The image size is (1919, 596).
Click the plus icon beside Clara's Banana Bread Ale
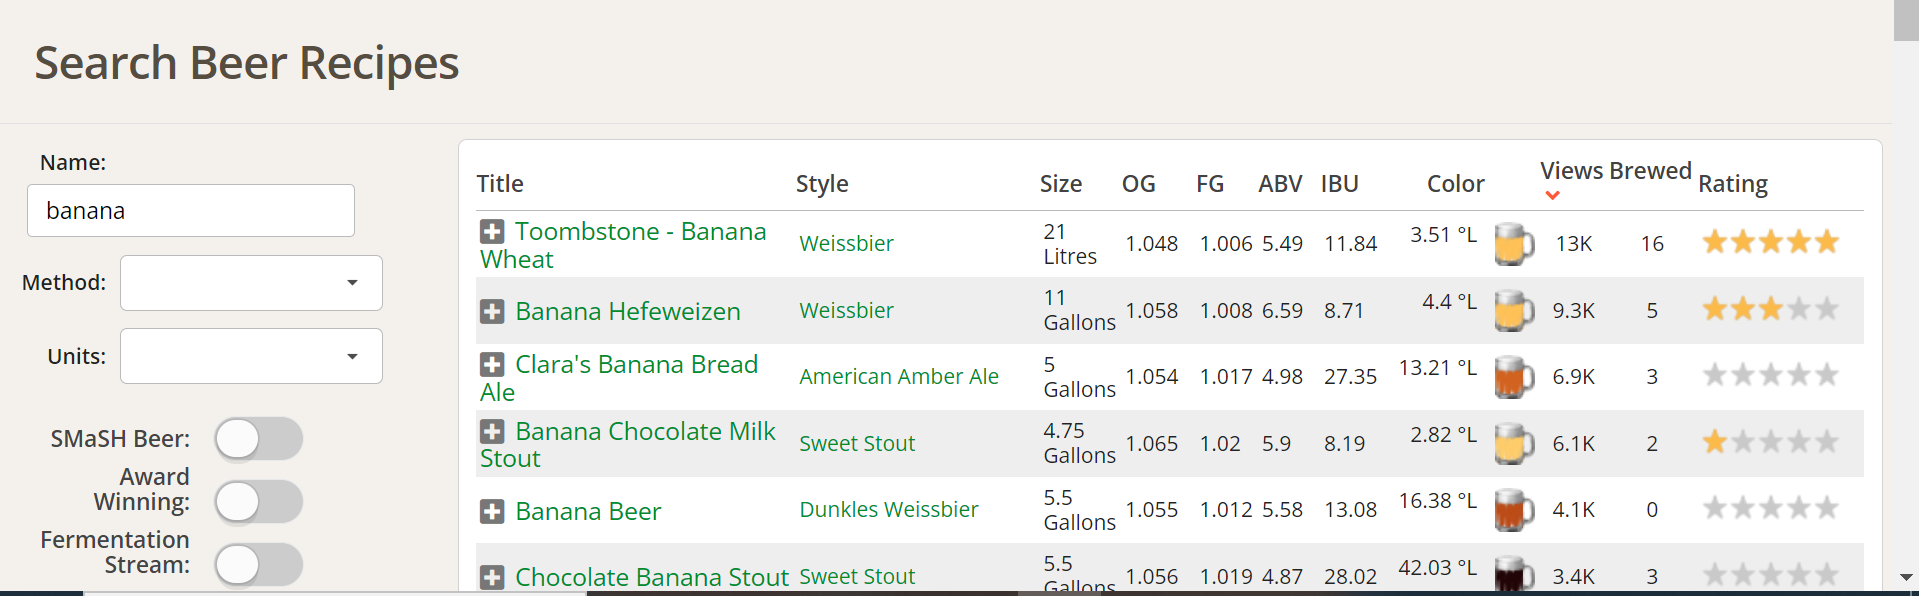click(492, 365)
